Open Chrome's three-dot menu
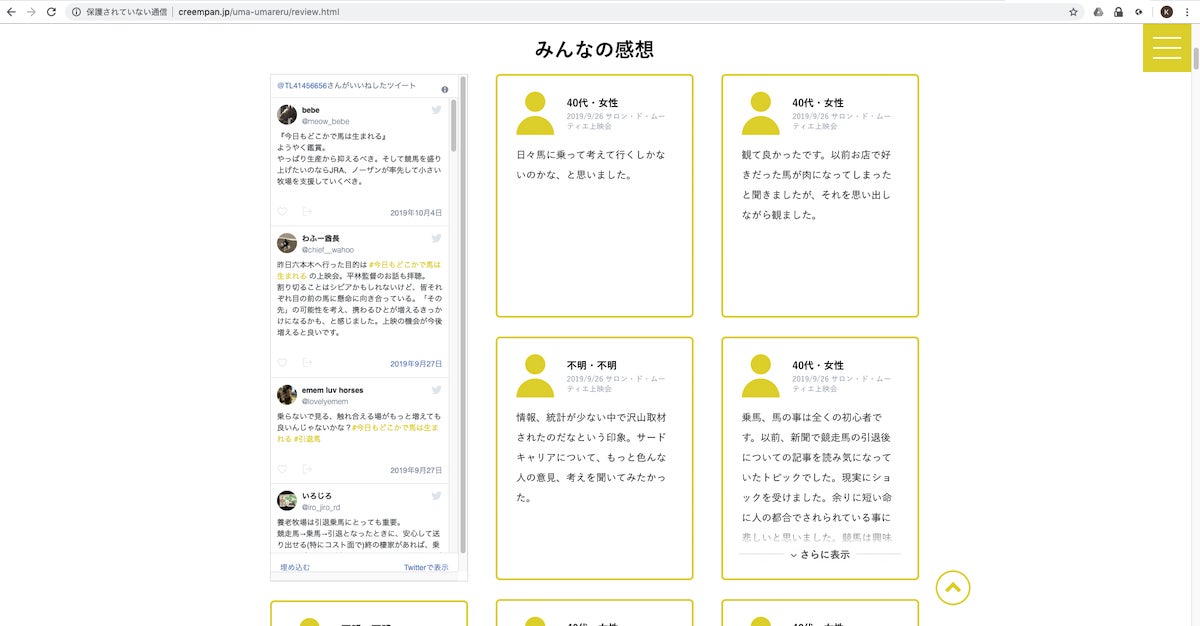1200x626 pixels. (1188, 12)
